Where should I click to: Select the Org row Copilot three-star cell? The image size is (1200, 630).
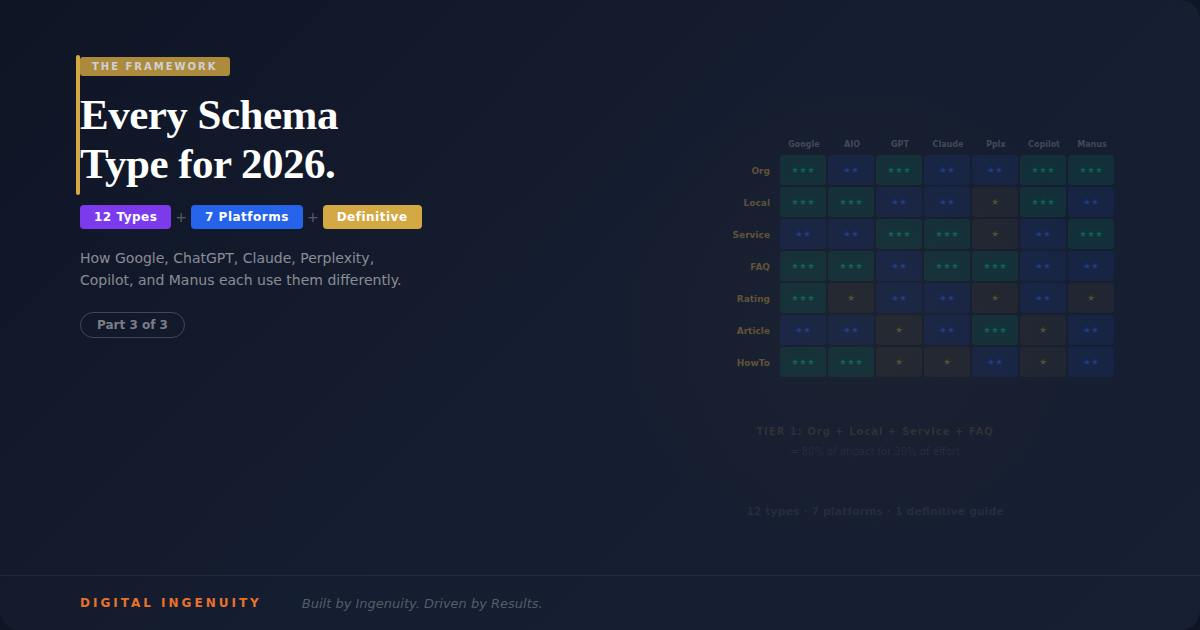pyautogui.click(x=1043, y=170)
